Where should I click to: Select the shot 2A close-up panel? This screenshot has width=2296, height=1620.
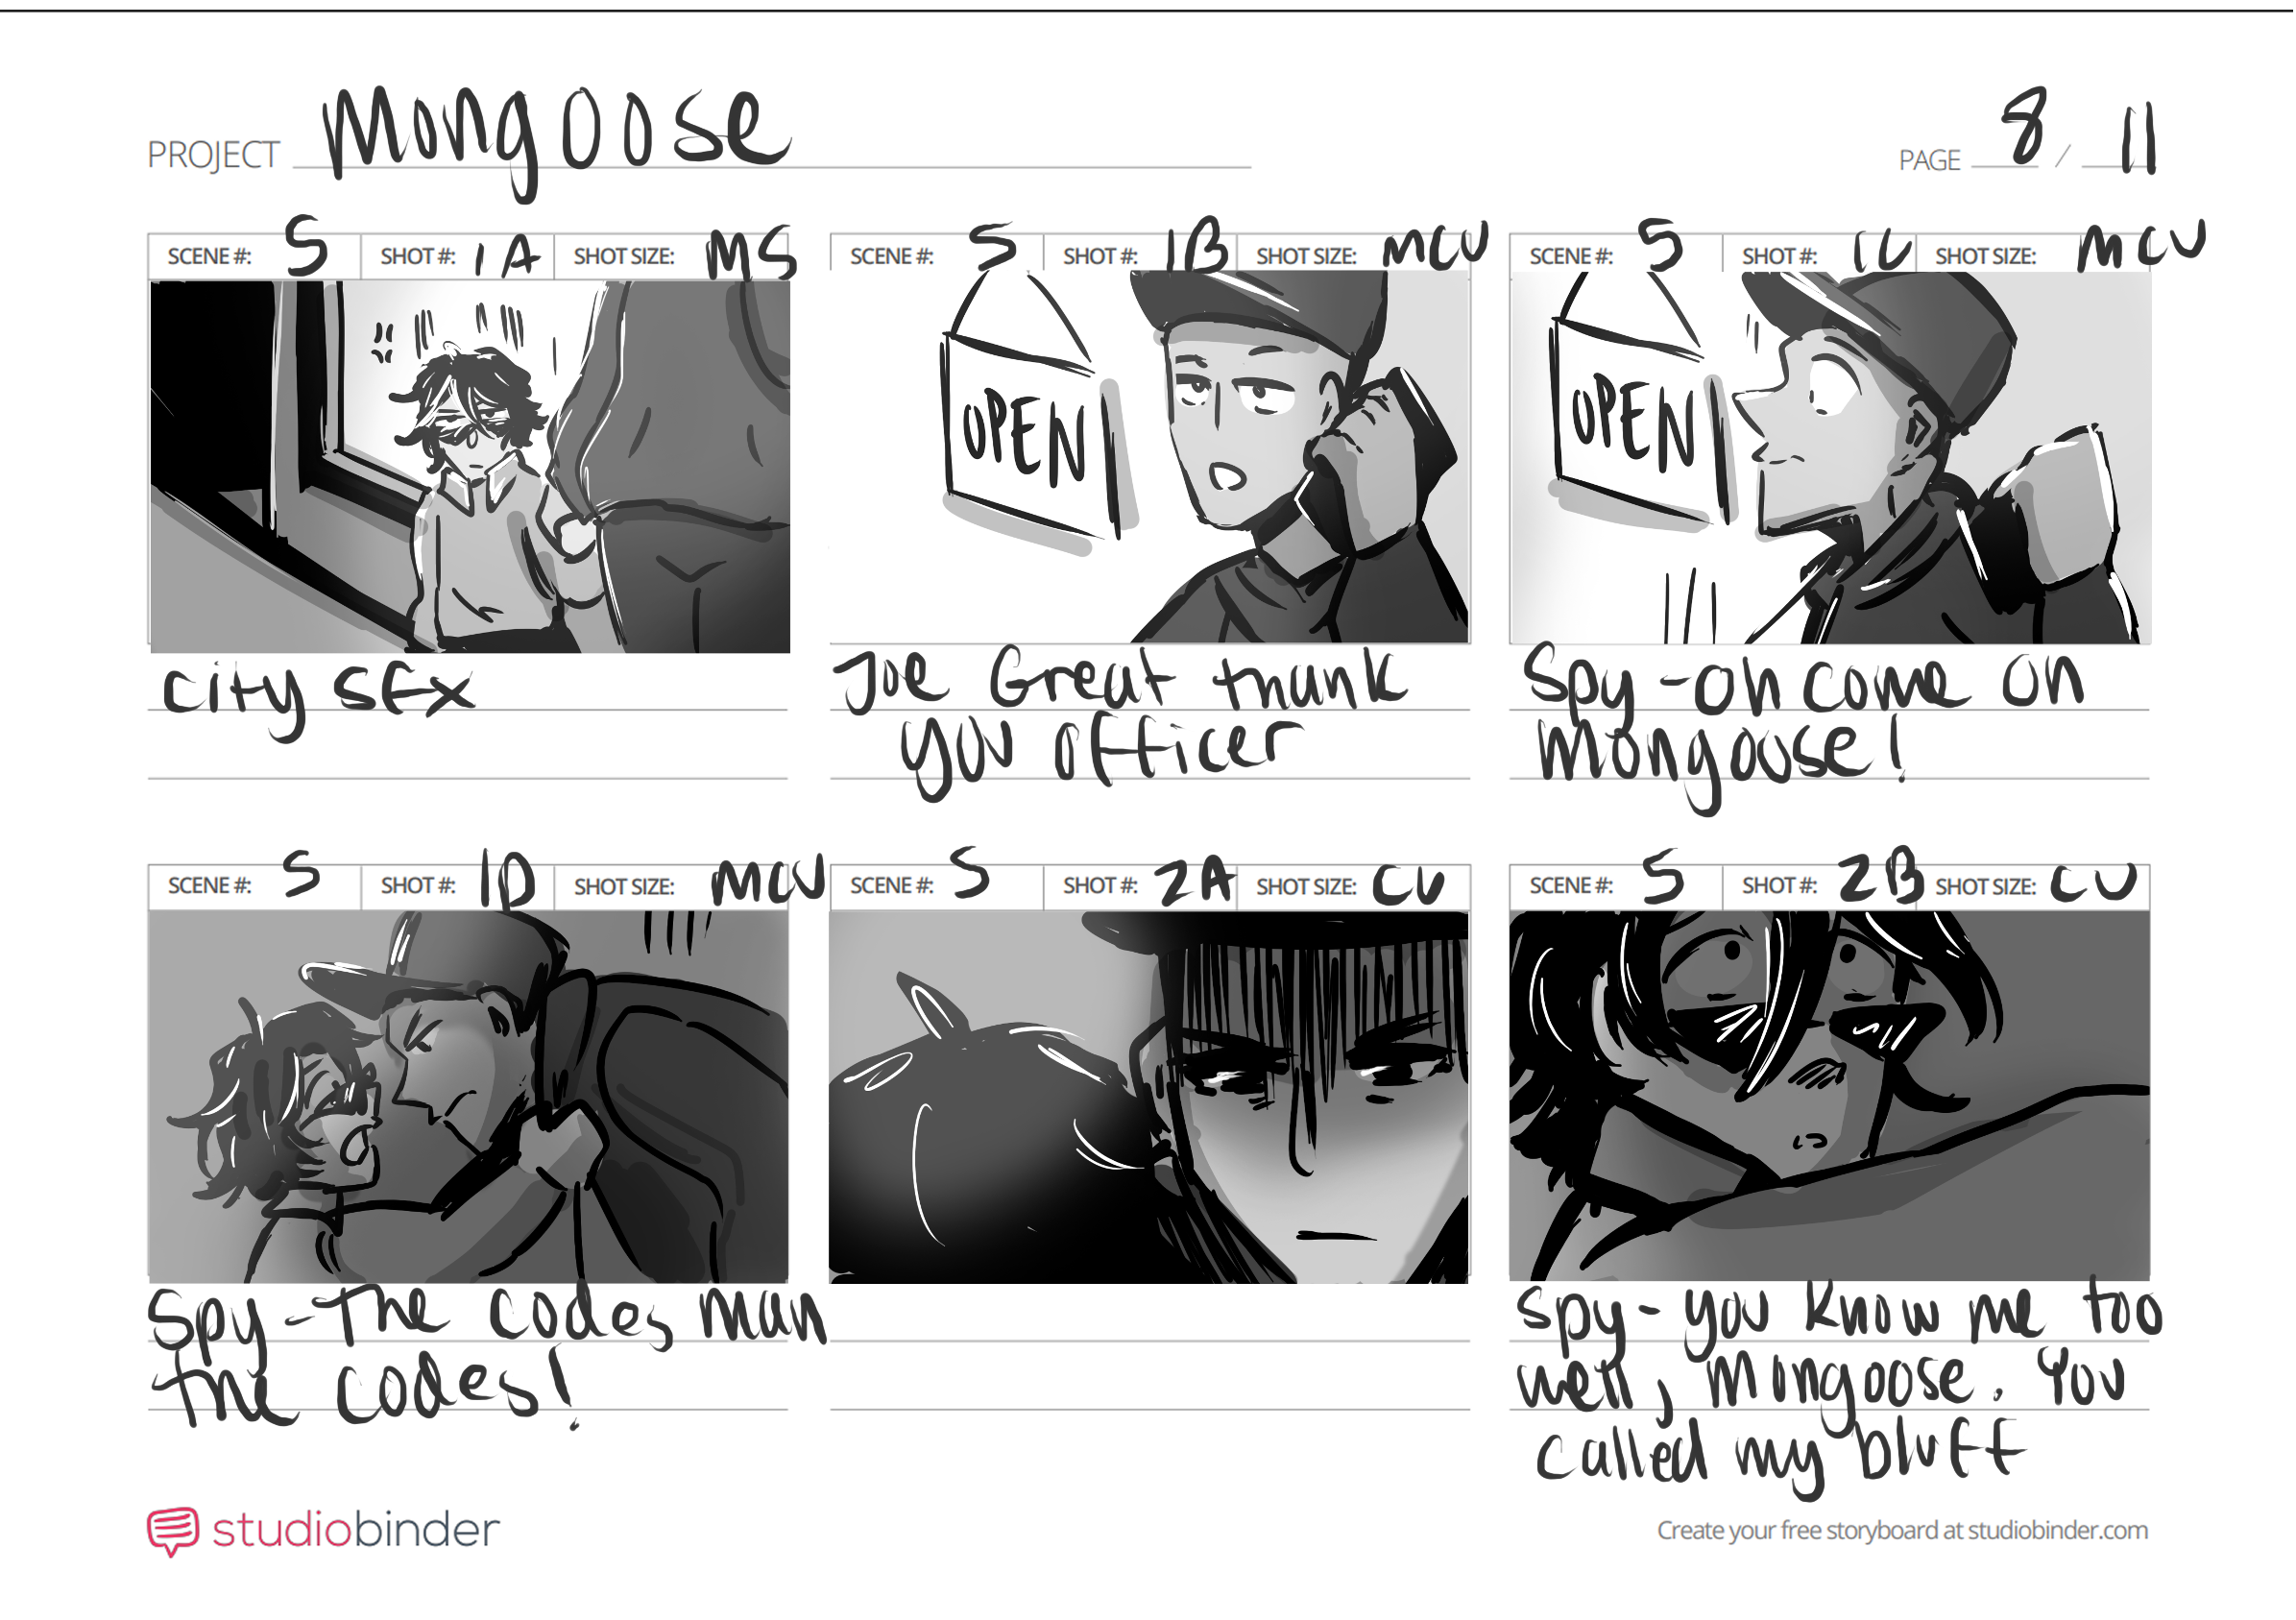point(1150,1097)
